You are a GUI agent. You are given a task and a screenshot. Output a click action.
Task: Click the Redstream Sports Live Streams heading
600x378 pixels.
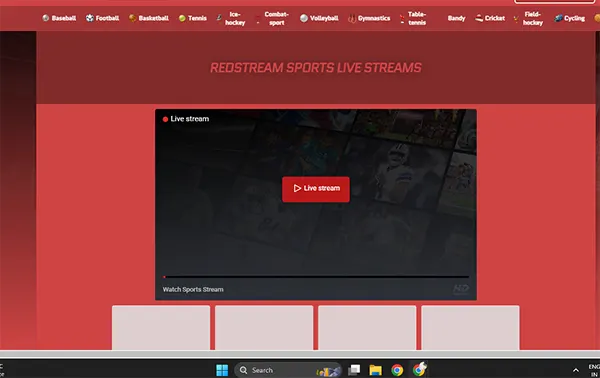click(316, 68)
